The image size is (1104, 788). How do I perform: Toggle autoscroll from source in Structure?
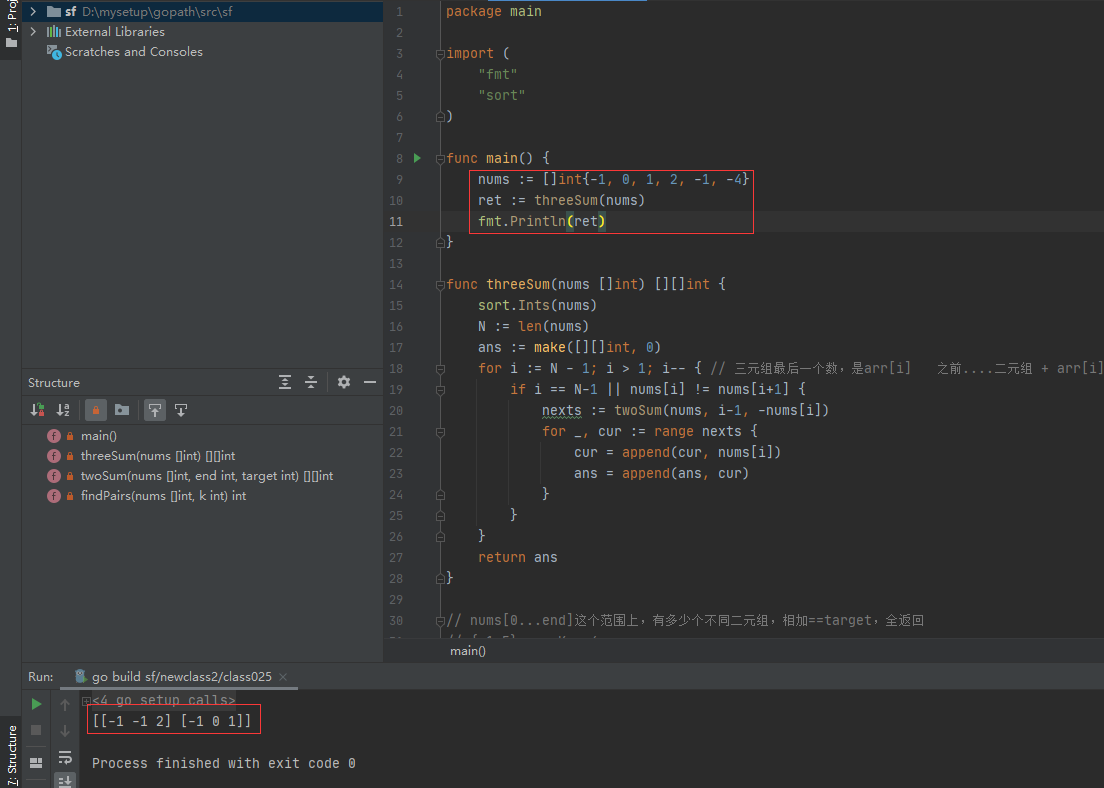[181, 410]
